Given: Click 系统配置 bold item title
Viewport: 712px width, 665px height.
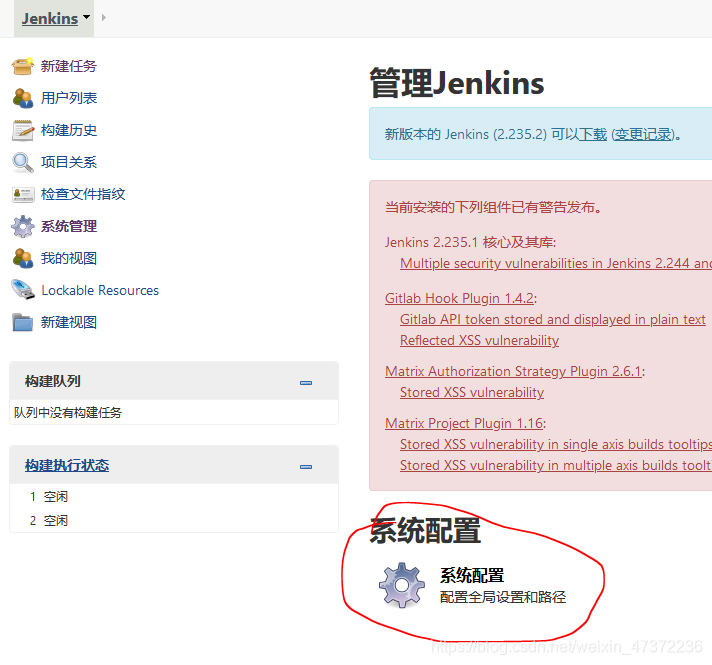Looking at the screenshot, I should point(472,576).
